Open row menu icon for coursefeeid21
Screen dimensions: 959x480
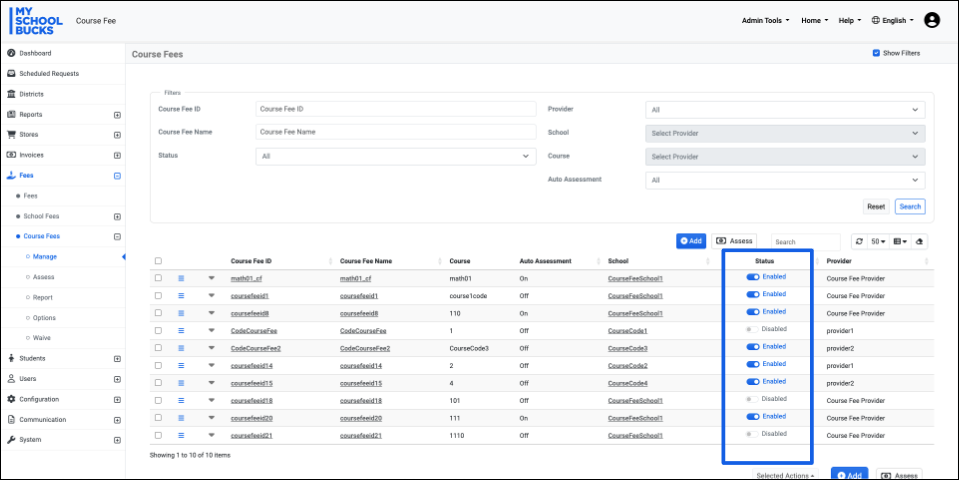[181, 435]
